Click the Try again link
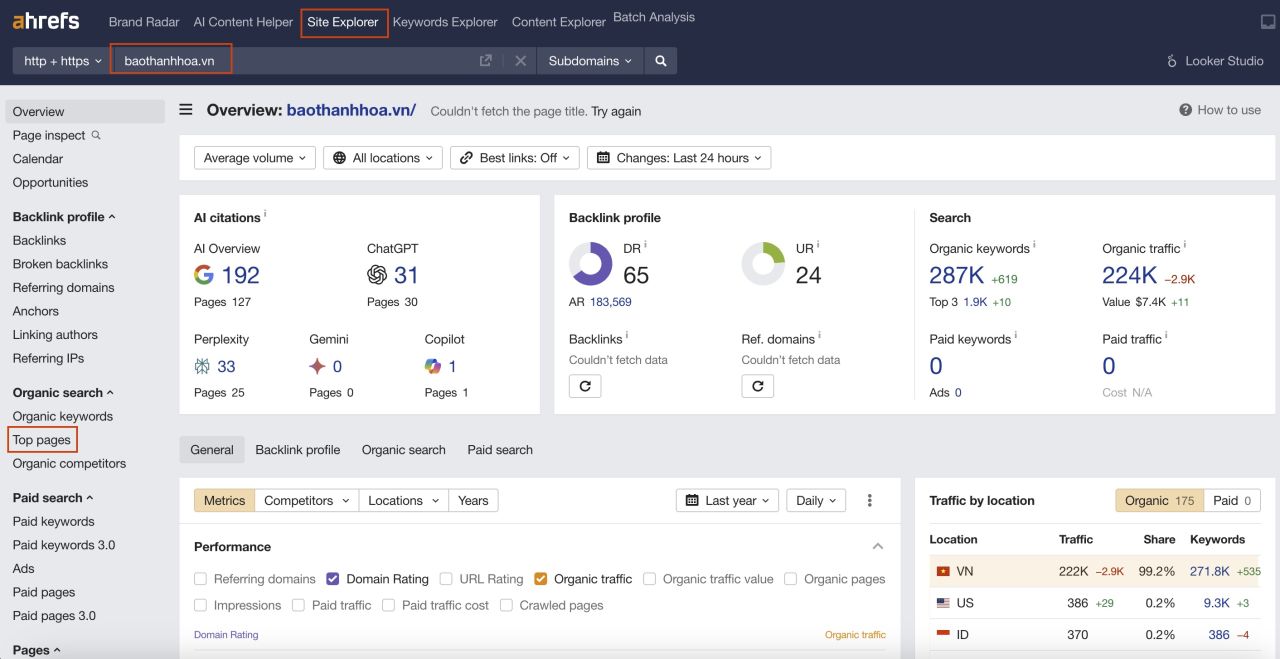The height and width of the screenshot is (659, 1280). [616, 111]
